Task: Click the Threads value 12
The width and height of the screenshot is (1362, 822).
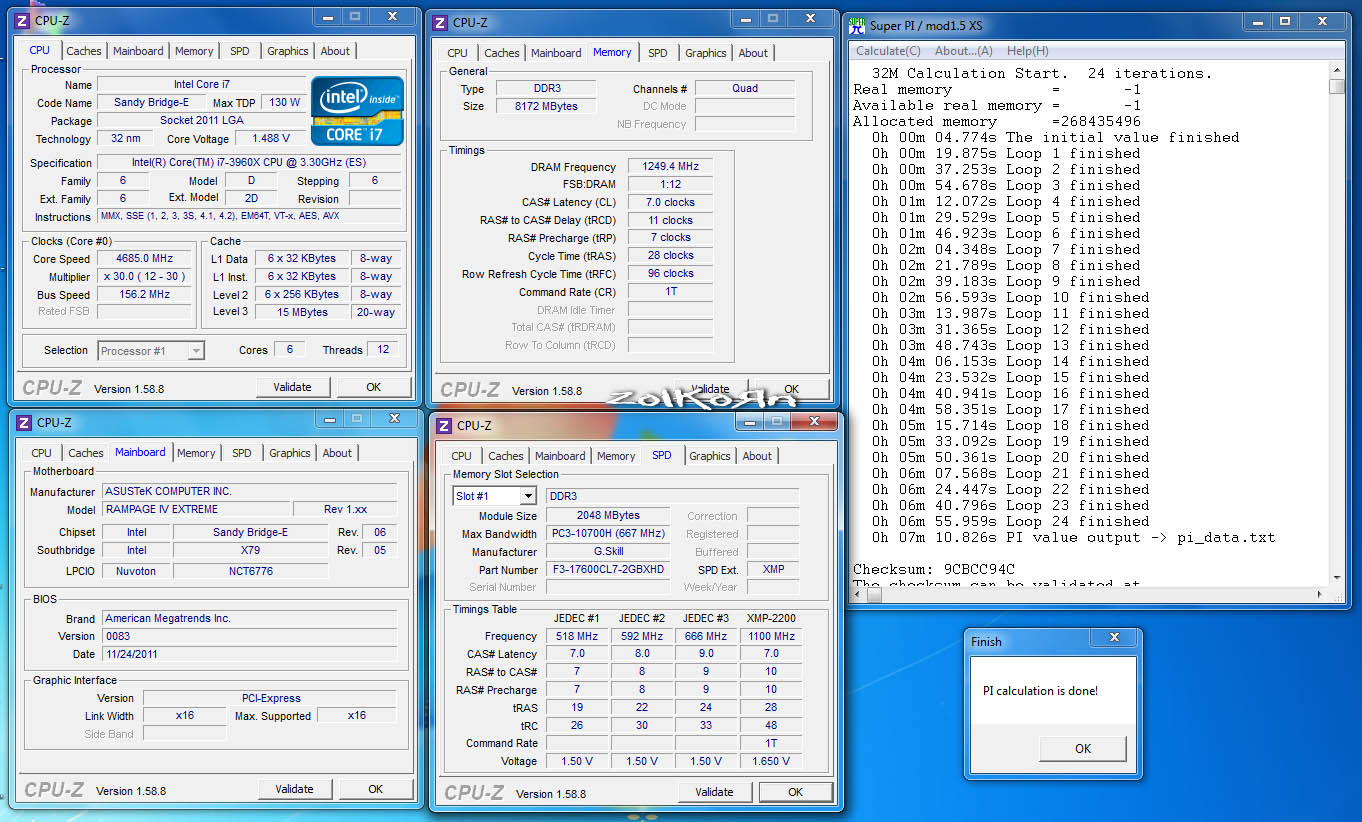Action: click(384, 350)
